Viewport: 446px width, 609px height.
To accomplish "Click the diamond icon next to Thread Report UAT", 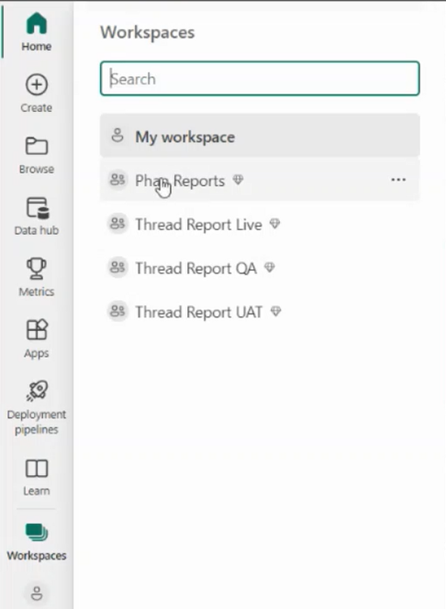I will coord(275,311).
